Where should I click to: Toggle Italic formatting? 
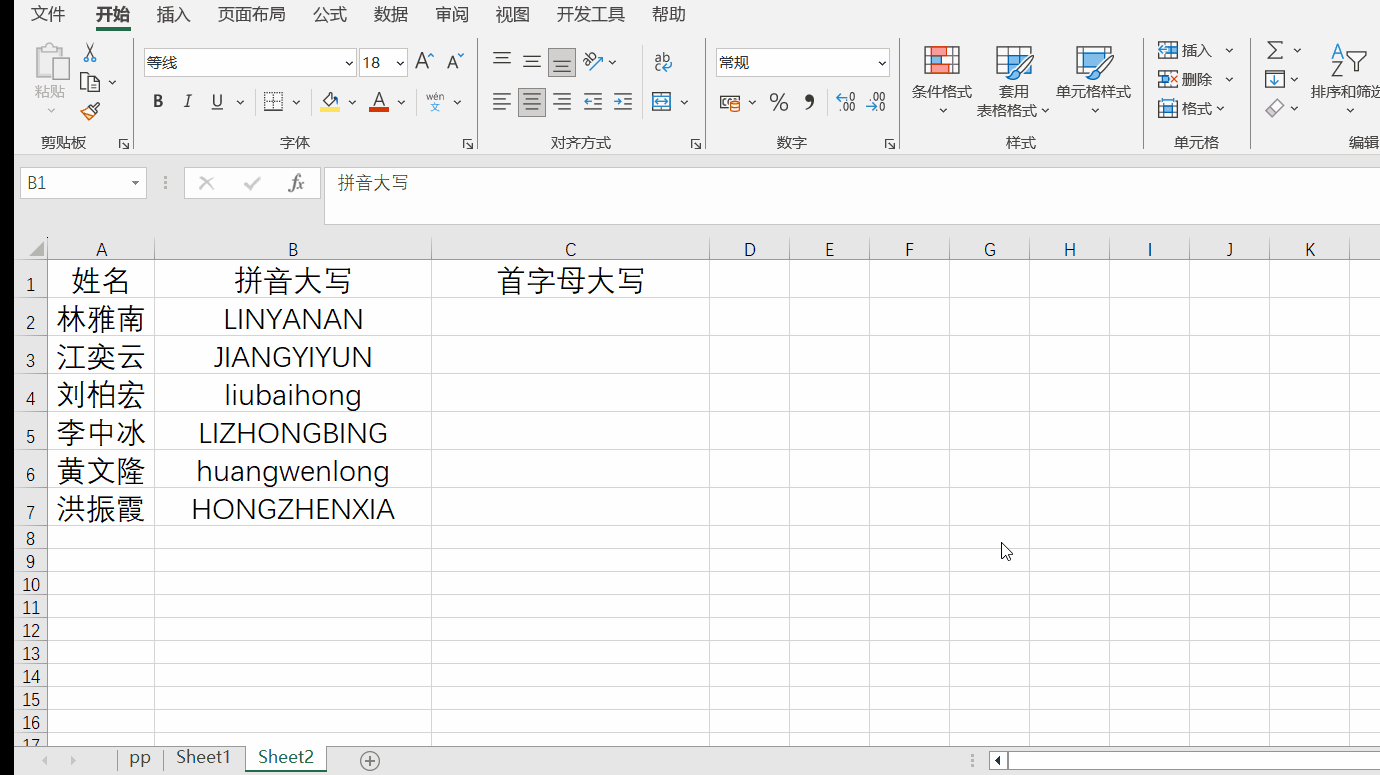coord(187,102)
